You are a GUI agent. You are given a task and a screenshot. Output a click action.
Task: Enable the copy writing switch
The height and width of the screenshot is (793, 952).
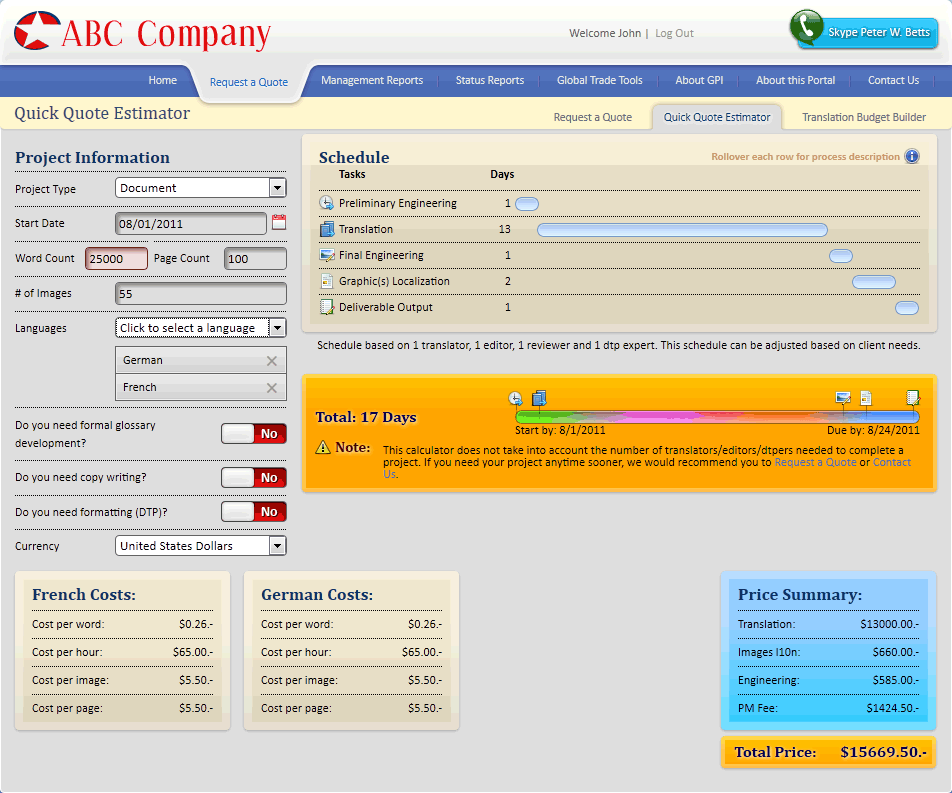click(254, 478)
